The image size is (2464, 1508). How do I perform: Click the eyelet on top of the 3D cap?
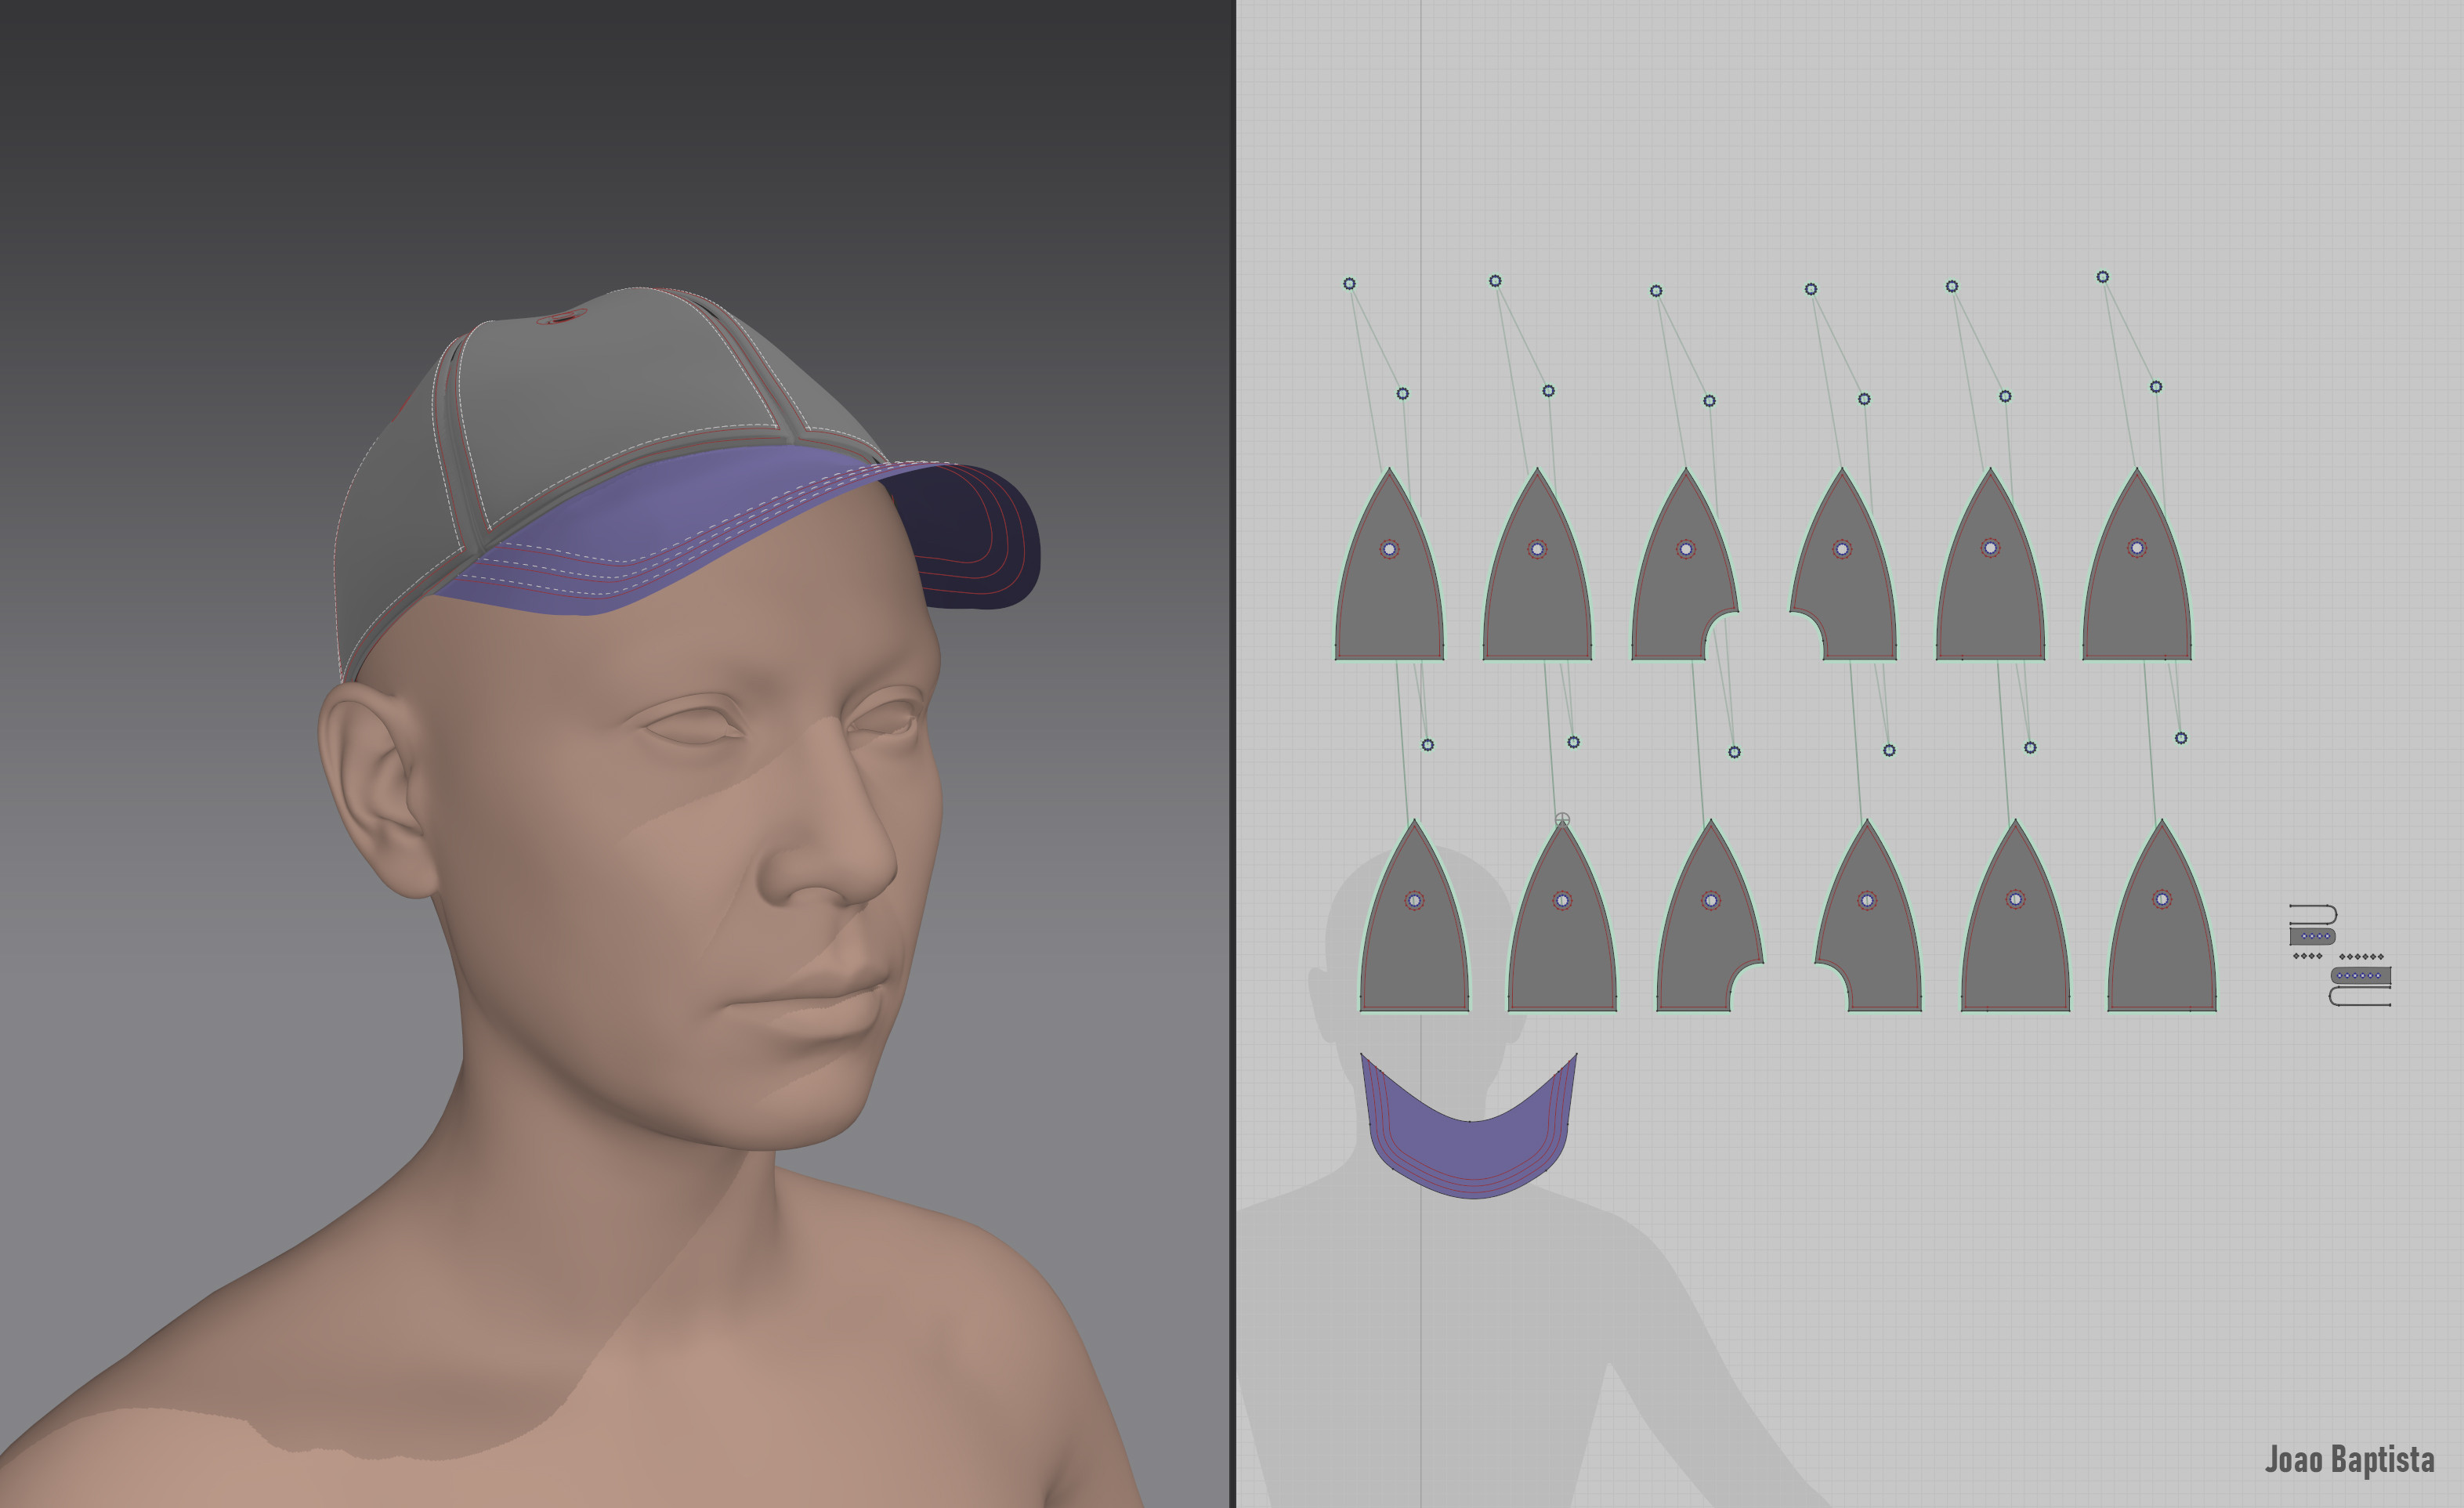click(x=562, y=318)
